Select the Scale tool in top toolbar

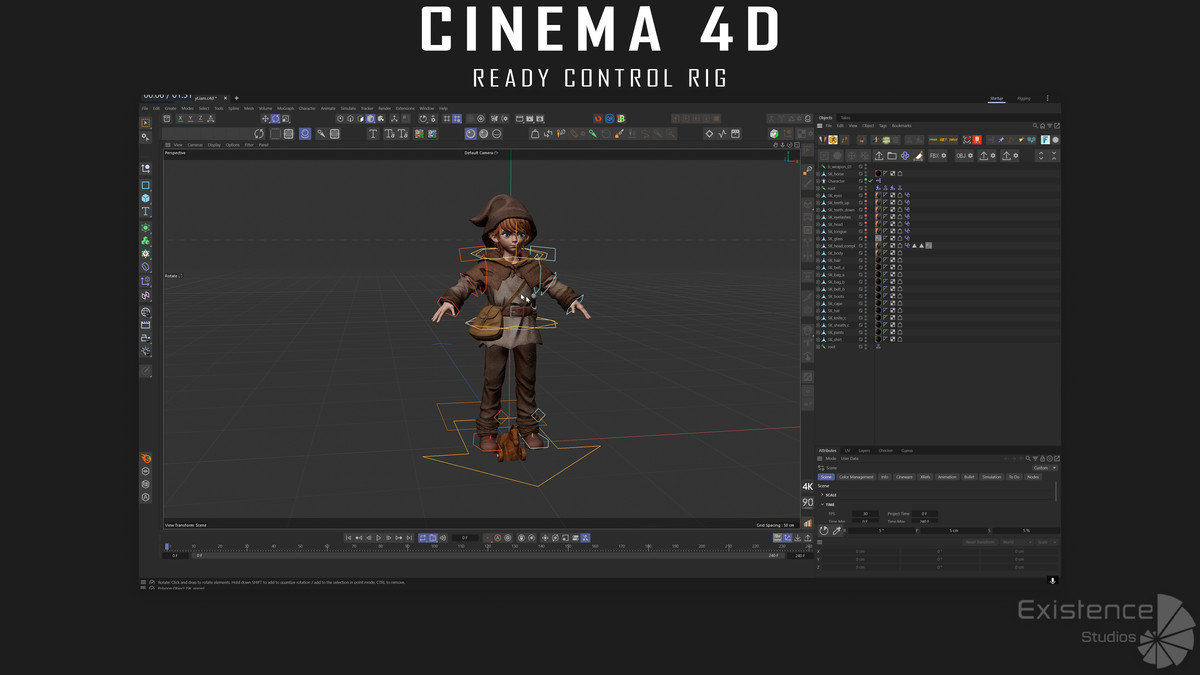point(285,119)
